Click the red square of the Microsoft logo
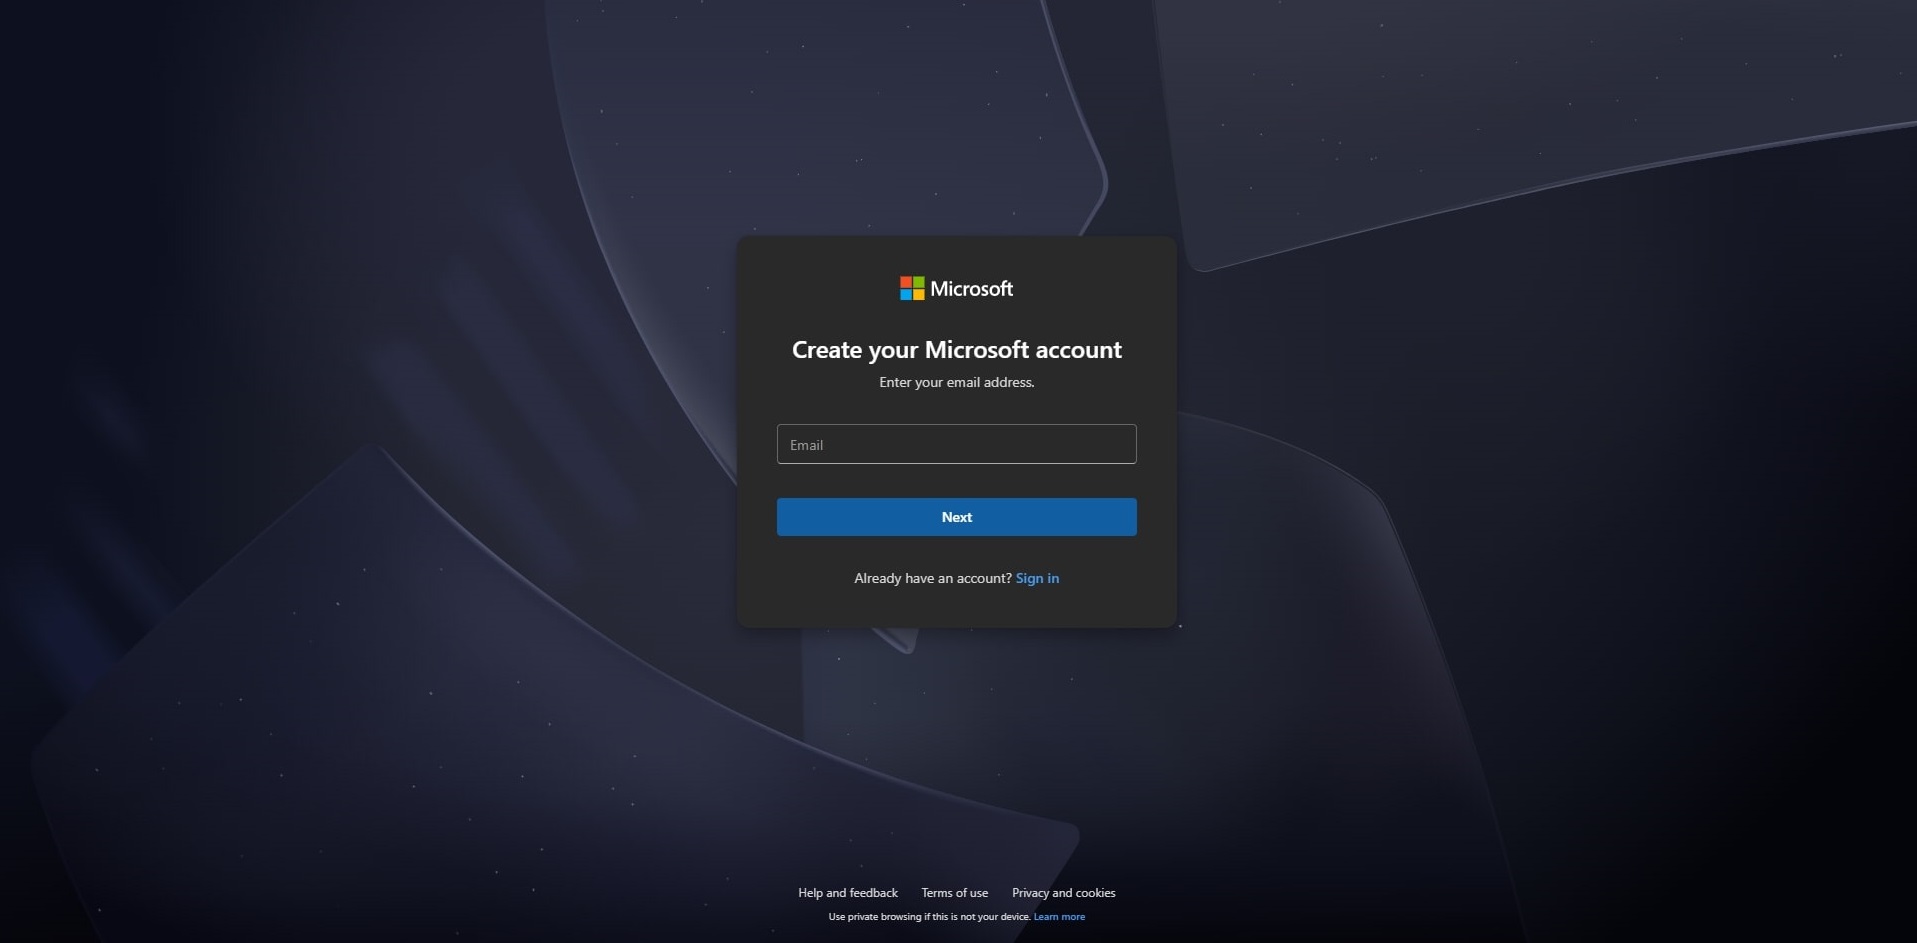This screenshot has height=943, width=1917. (906, 283)
